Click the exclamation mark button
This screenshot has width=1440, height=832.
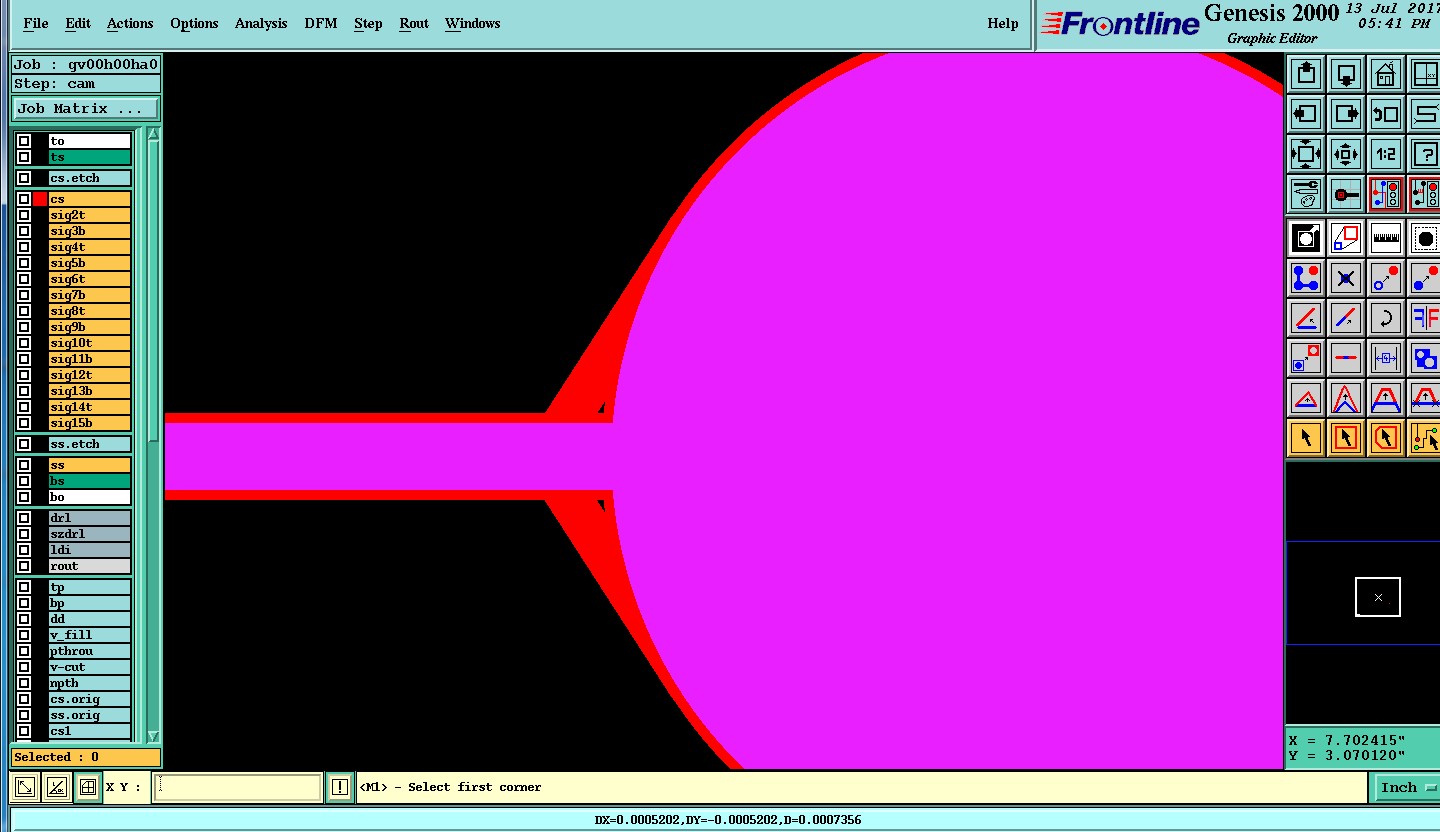pyautogui.click(x=340, y=787)
